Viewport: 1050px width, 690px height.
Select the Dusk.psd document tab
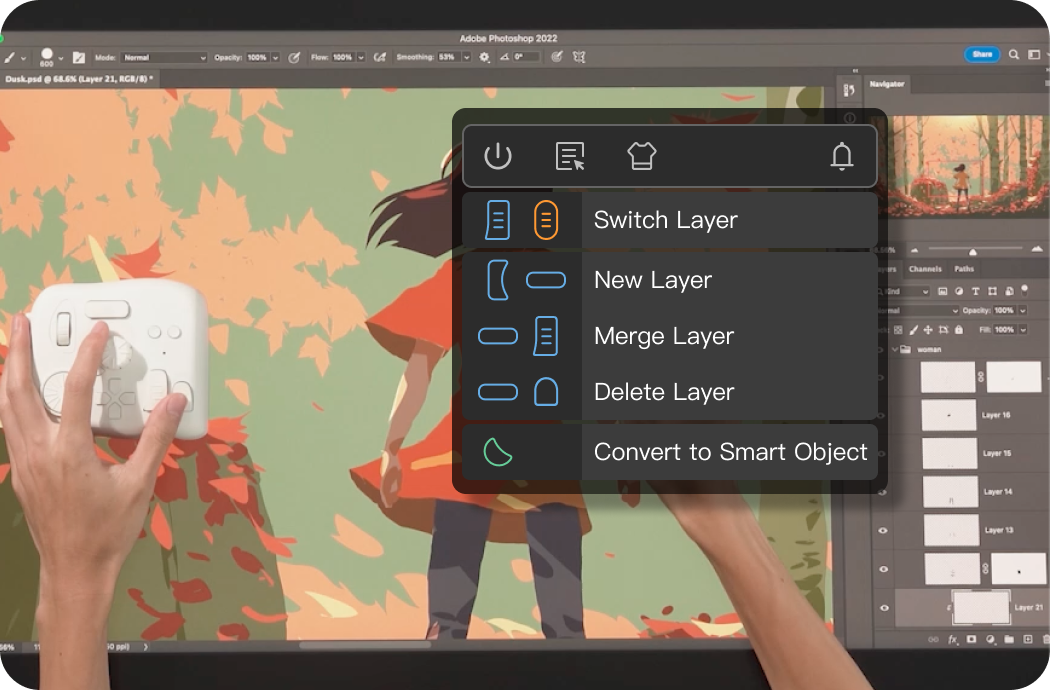79,79
